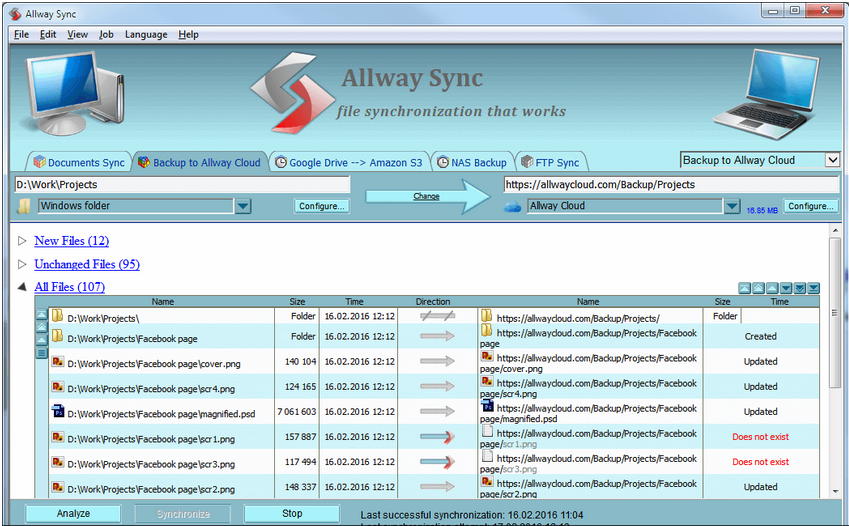Jump to the last item in the All Files toolbar
This screenshot has width=849, height=526.
[x=814, y=288]
